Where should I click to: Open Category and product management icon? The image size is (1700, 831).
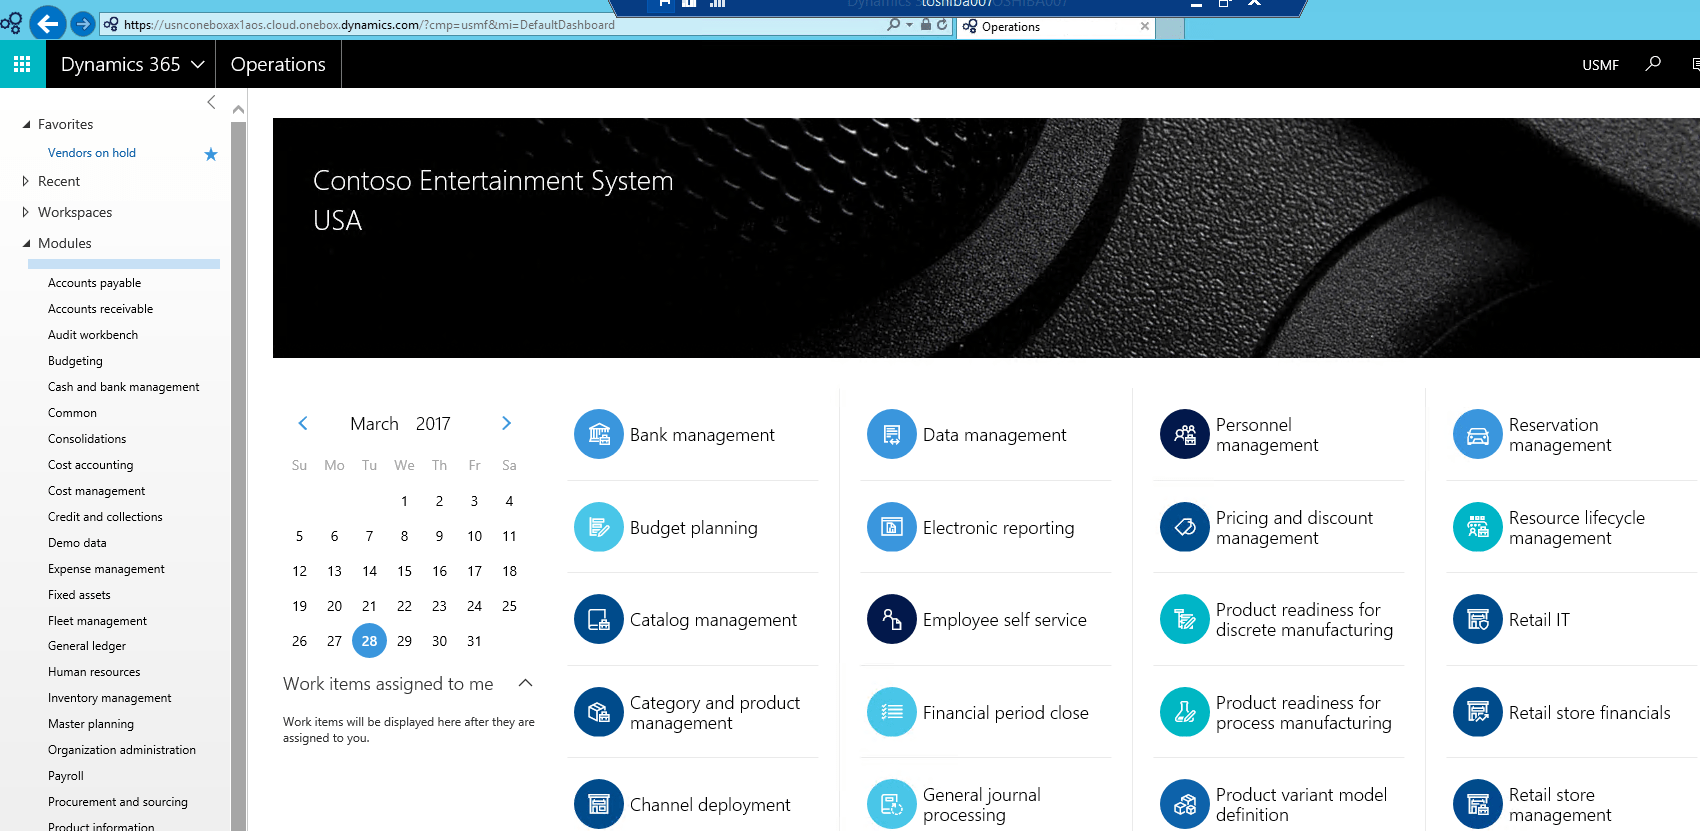coord(599,712)
